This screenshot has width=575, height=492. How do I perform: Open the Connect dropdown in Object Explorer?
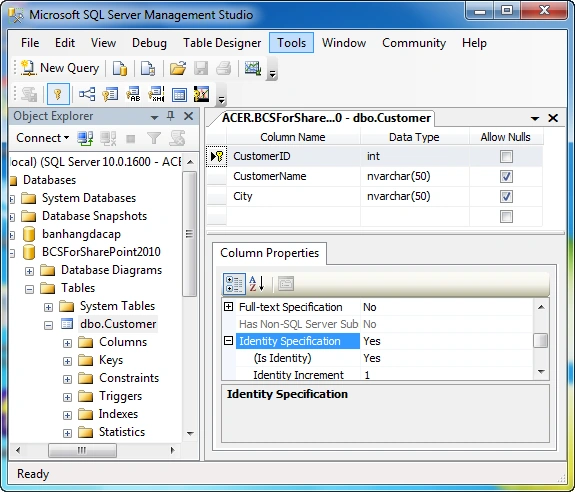(43, 138)
